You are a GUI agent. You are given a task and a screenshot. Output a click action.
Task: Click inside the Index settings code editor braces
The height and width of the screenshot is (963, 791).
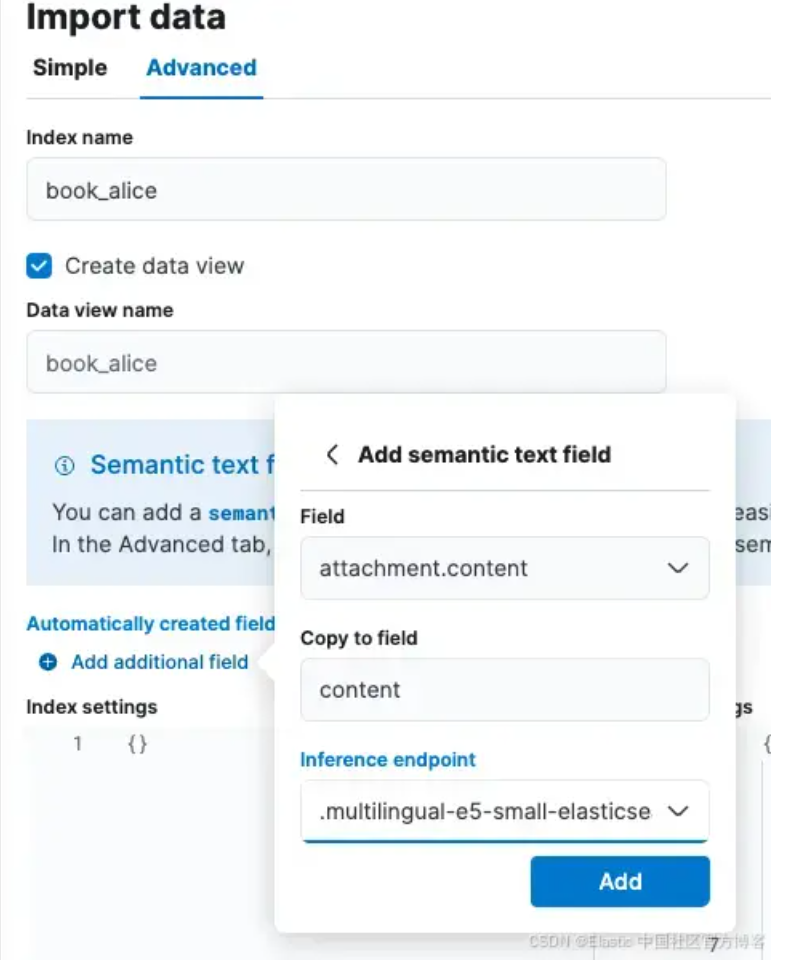point(138,745)
